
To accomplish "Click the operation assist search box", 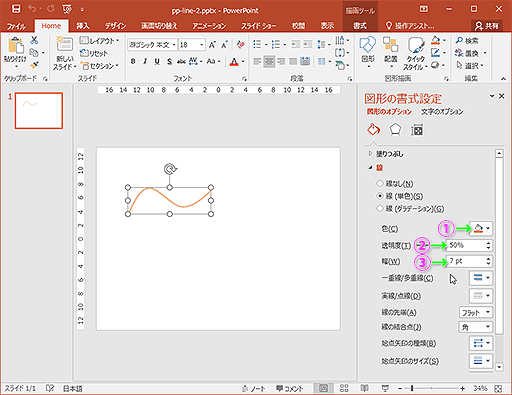I will [410, 26].
